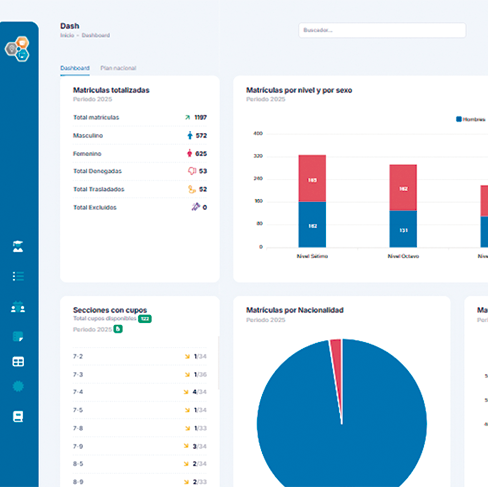Click the Matrículas por Nacionalidad heading

[295, 310]
